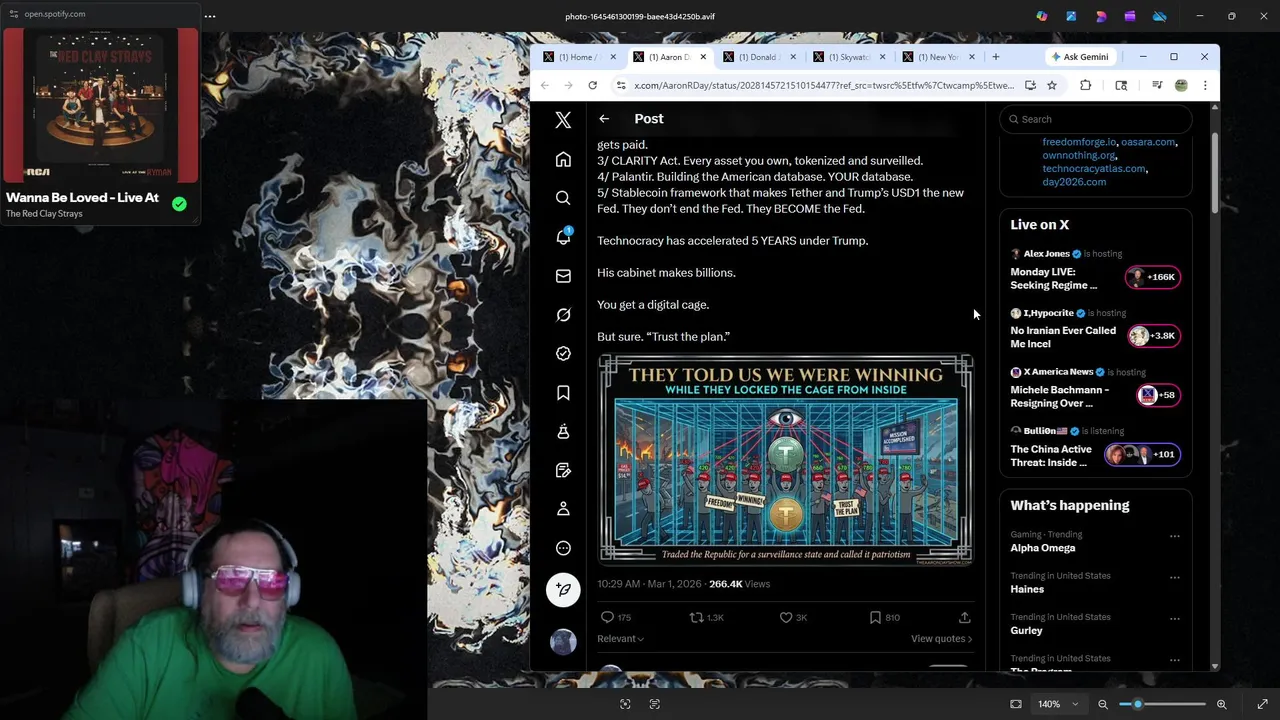The height and width of the screenshot is (720, 1280).
Task: Open Michele Bachmann live space +58
Action: point(1096,390)
